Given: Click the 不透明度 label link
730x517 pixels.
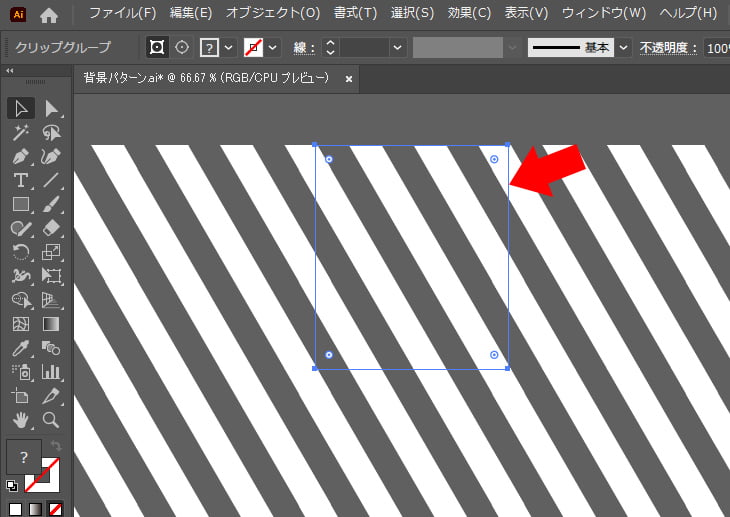Looking at the screenshot, I should [x=670, y=48].
